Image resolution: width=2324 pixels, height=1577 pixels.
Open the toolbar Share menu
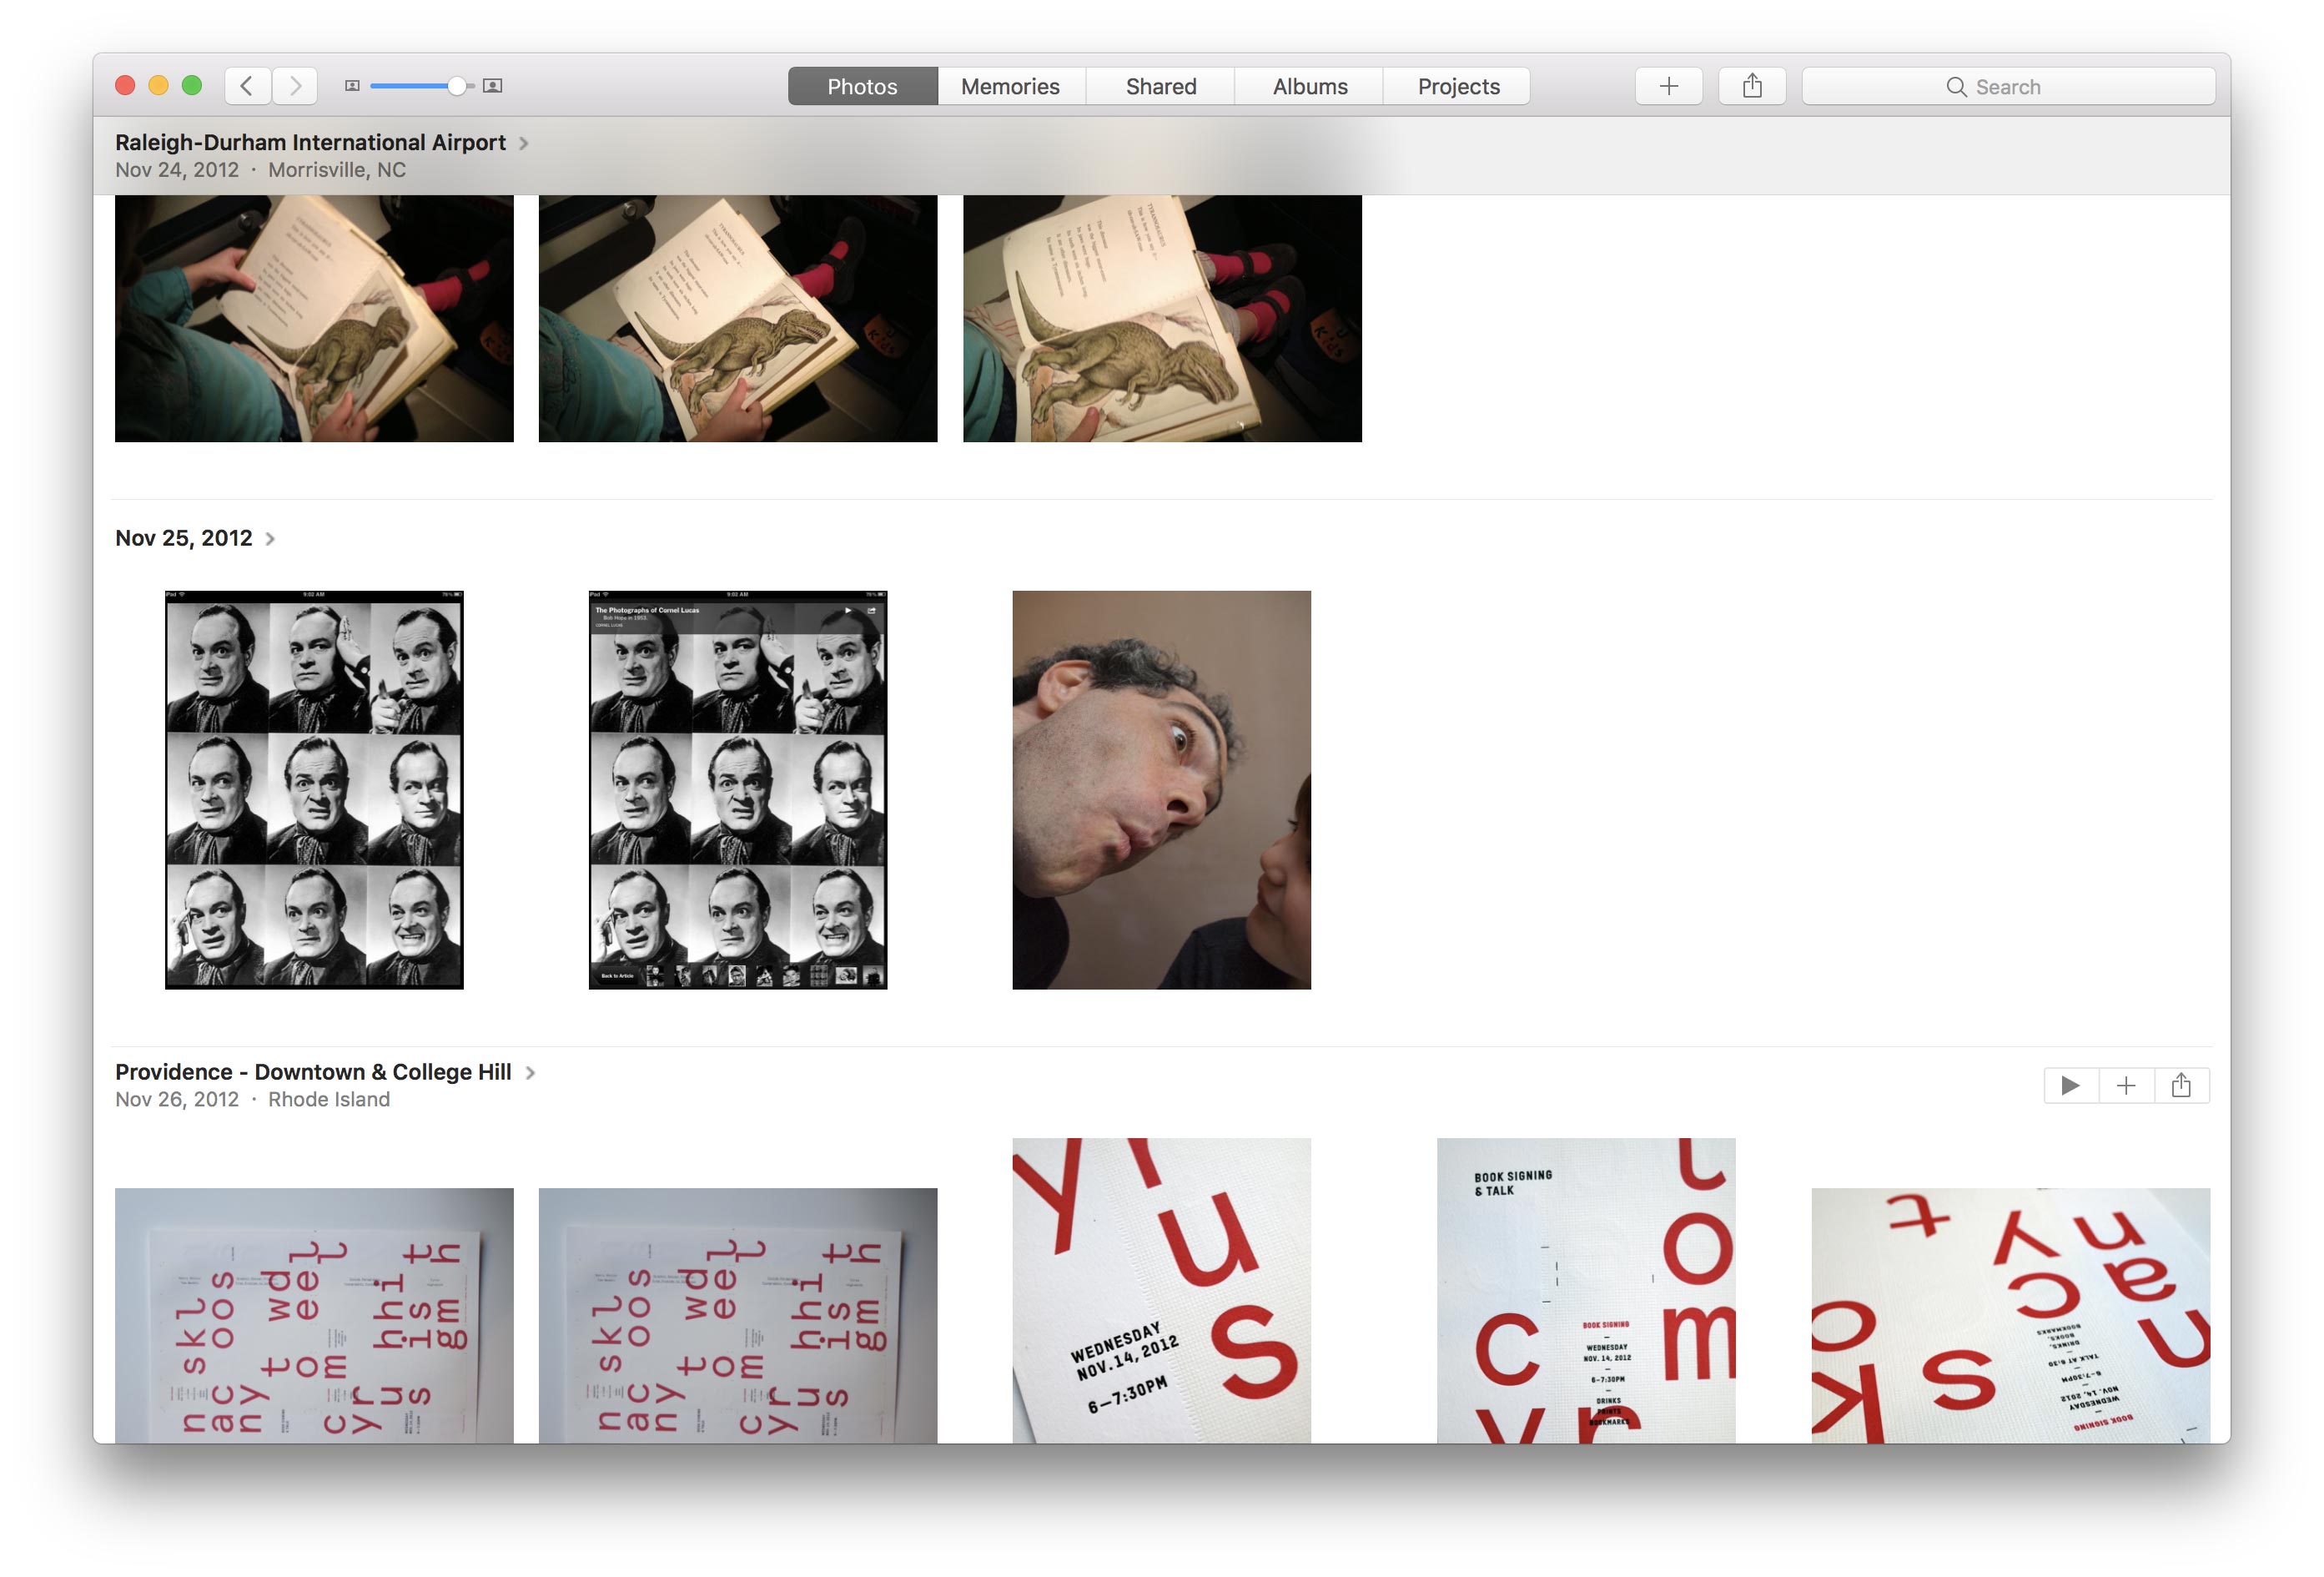pos(1752,86)
